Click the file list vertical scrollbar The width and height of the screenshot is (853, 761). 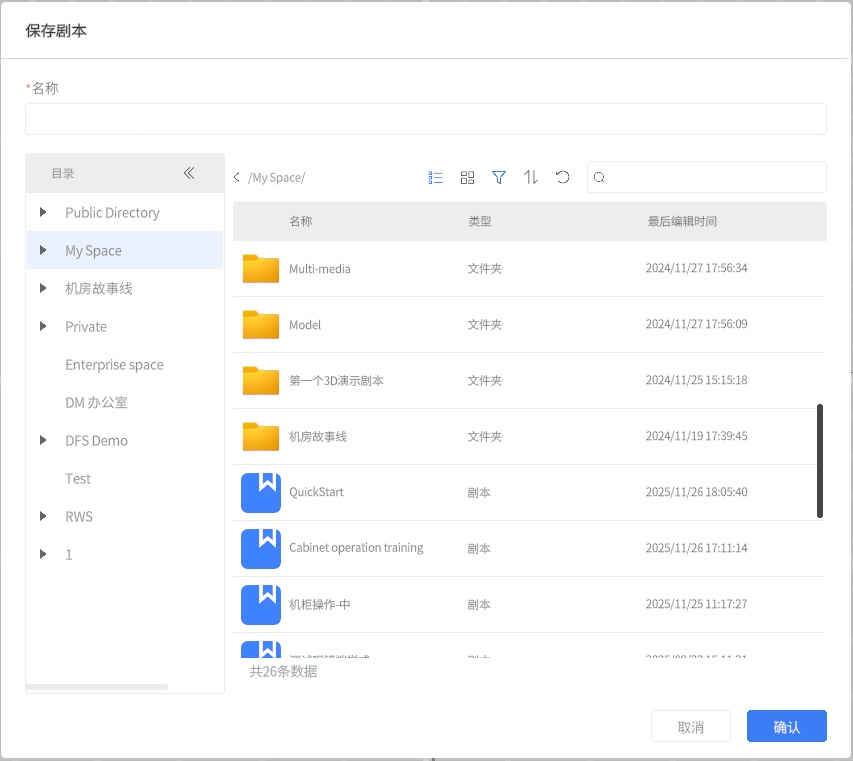[820, 460]
